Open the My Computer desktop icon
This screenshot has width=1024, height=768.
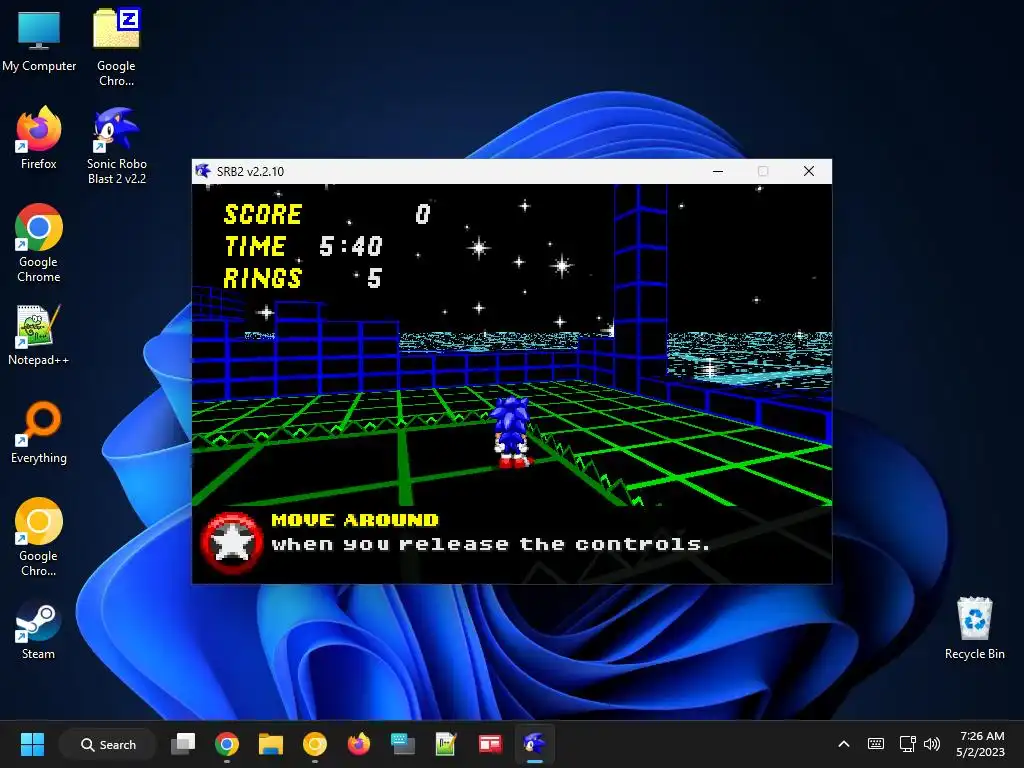[39, 40]
